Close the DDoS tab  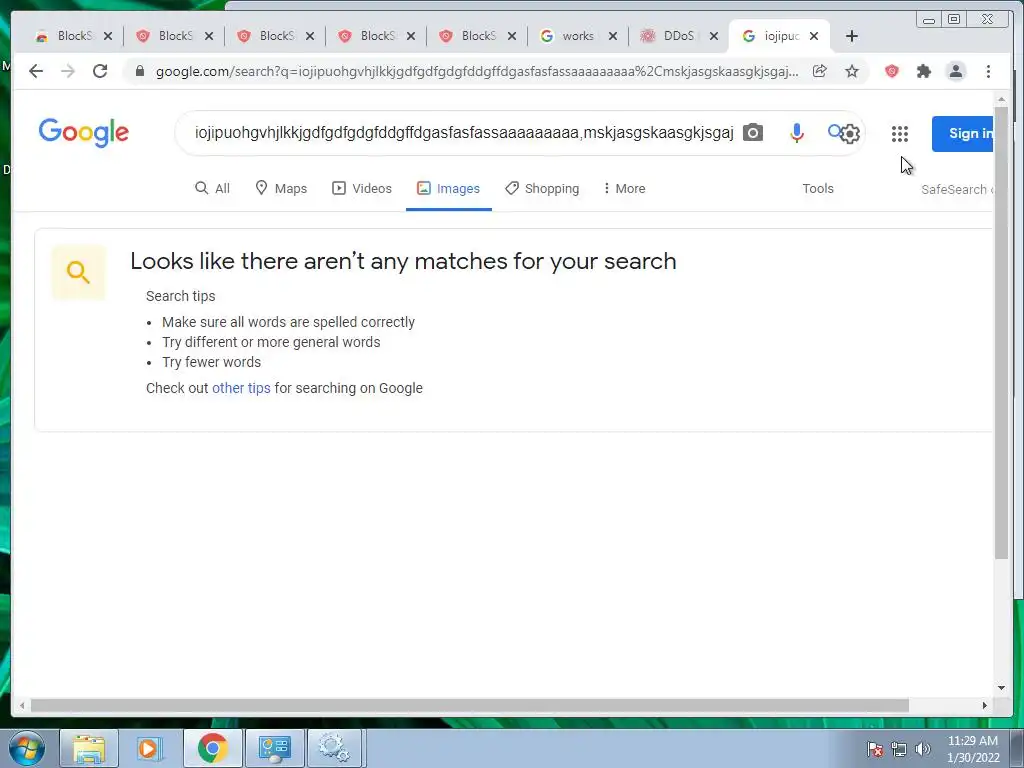point(714,36)
